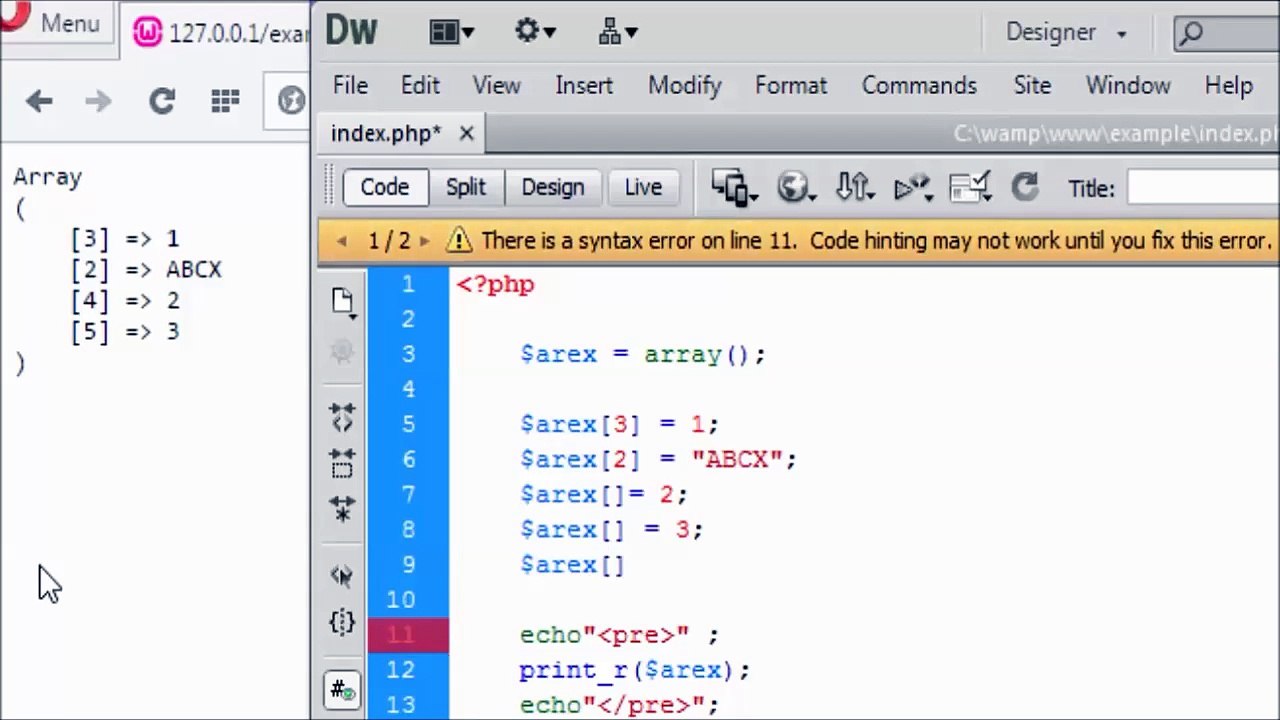Click Collapse Selection icon
The width and height of the screenshot is (1280, 720).
tap(342, 463)
